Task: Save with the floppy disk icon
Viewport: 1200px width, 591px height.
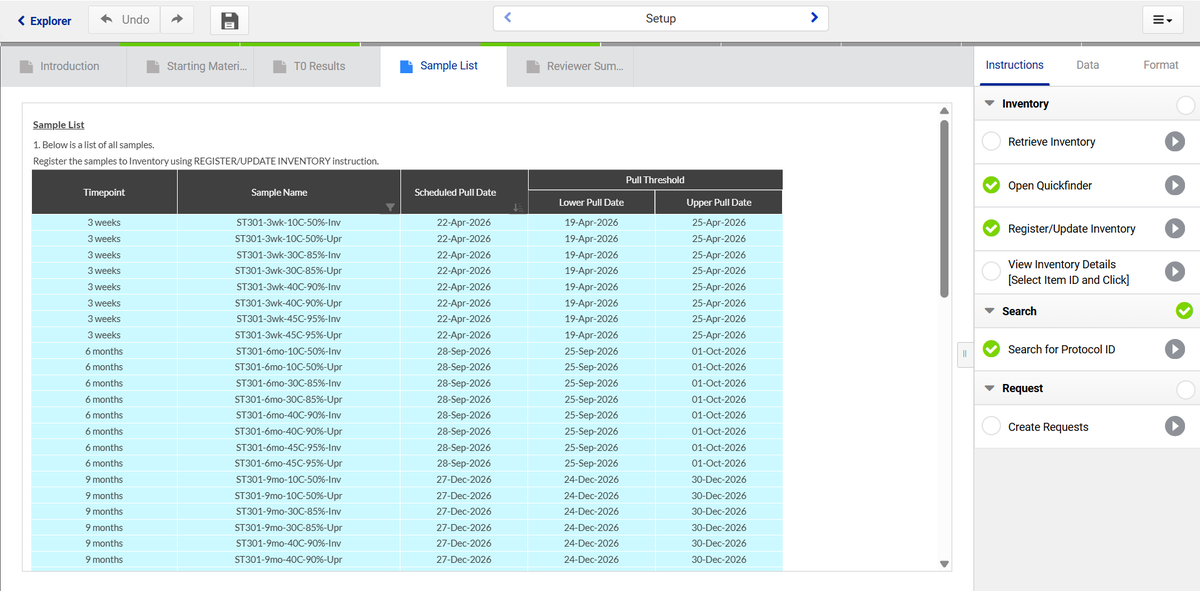Action: (x=229, y=20)
